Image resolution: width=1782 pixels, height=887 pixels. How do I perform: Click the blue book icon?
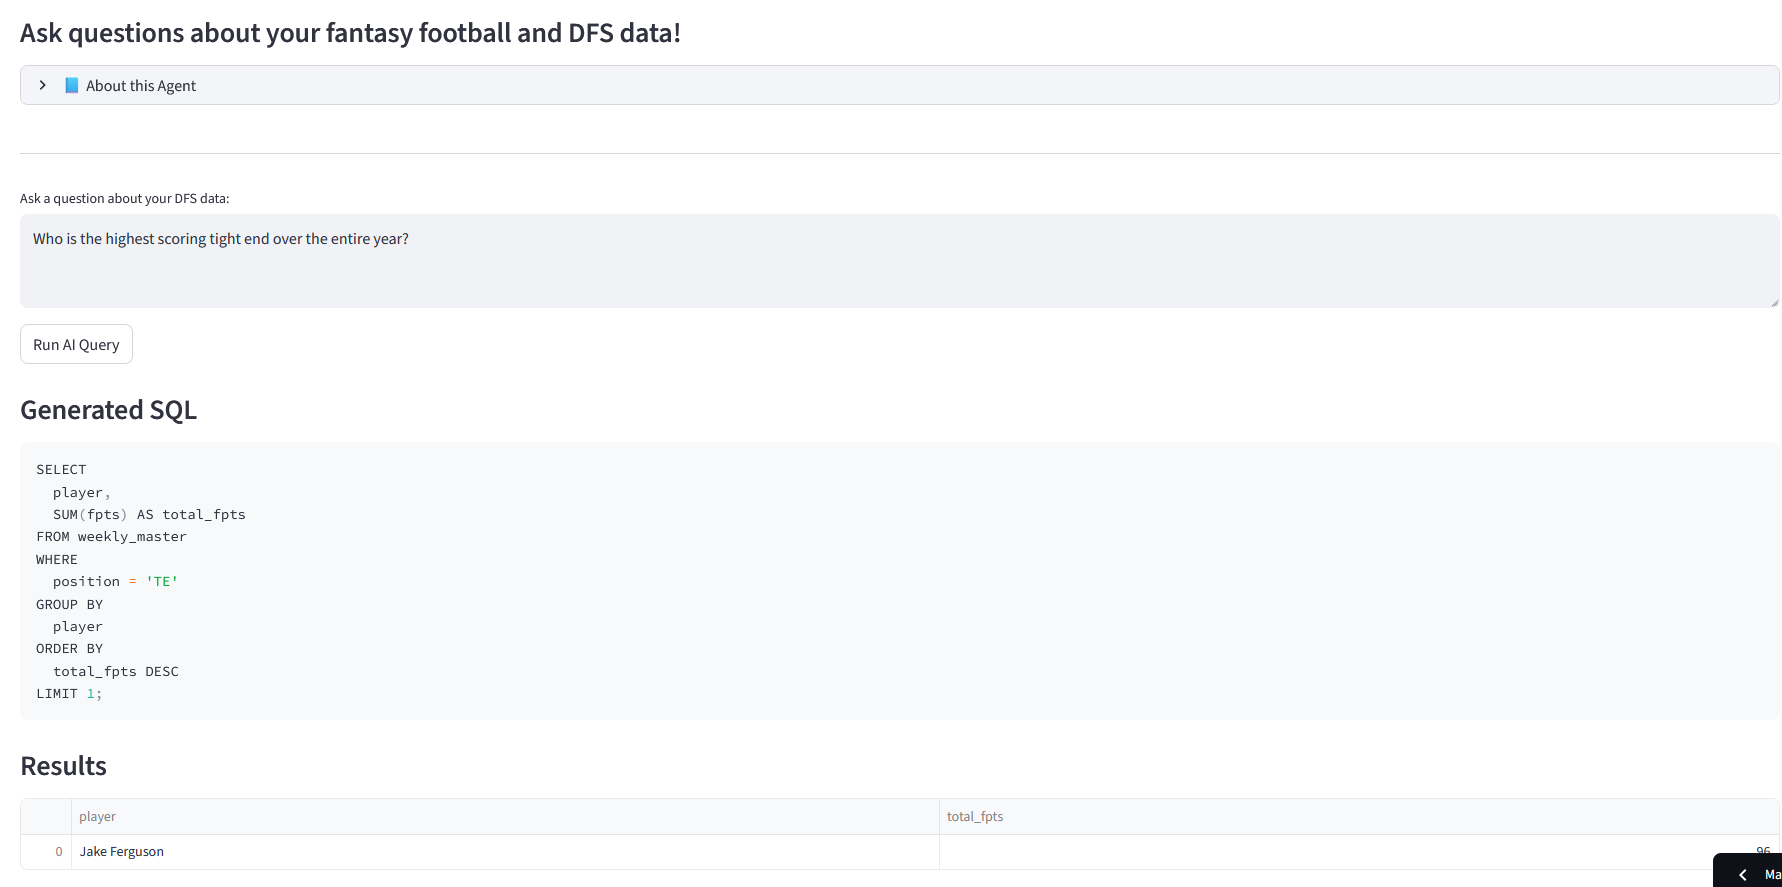point(72,85)
